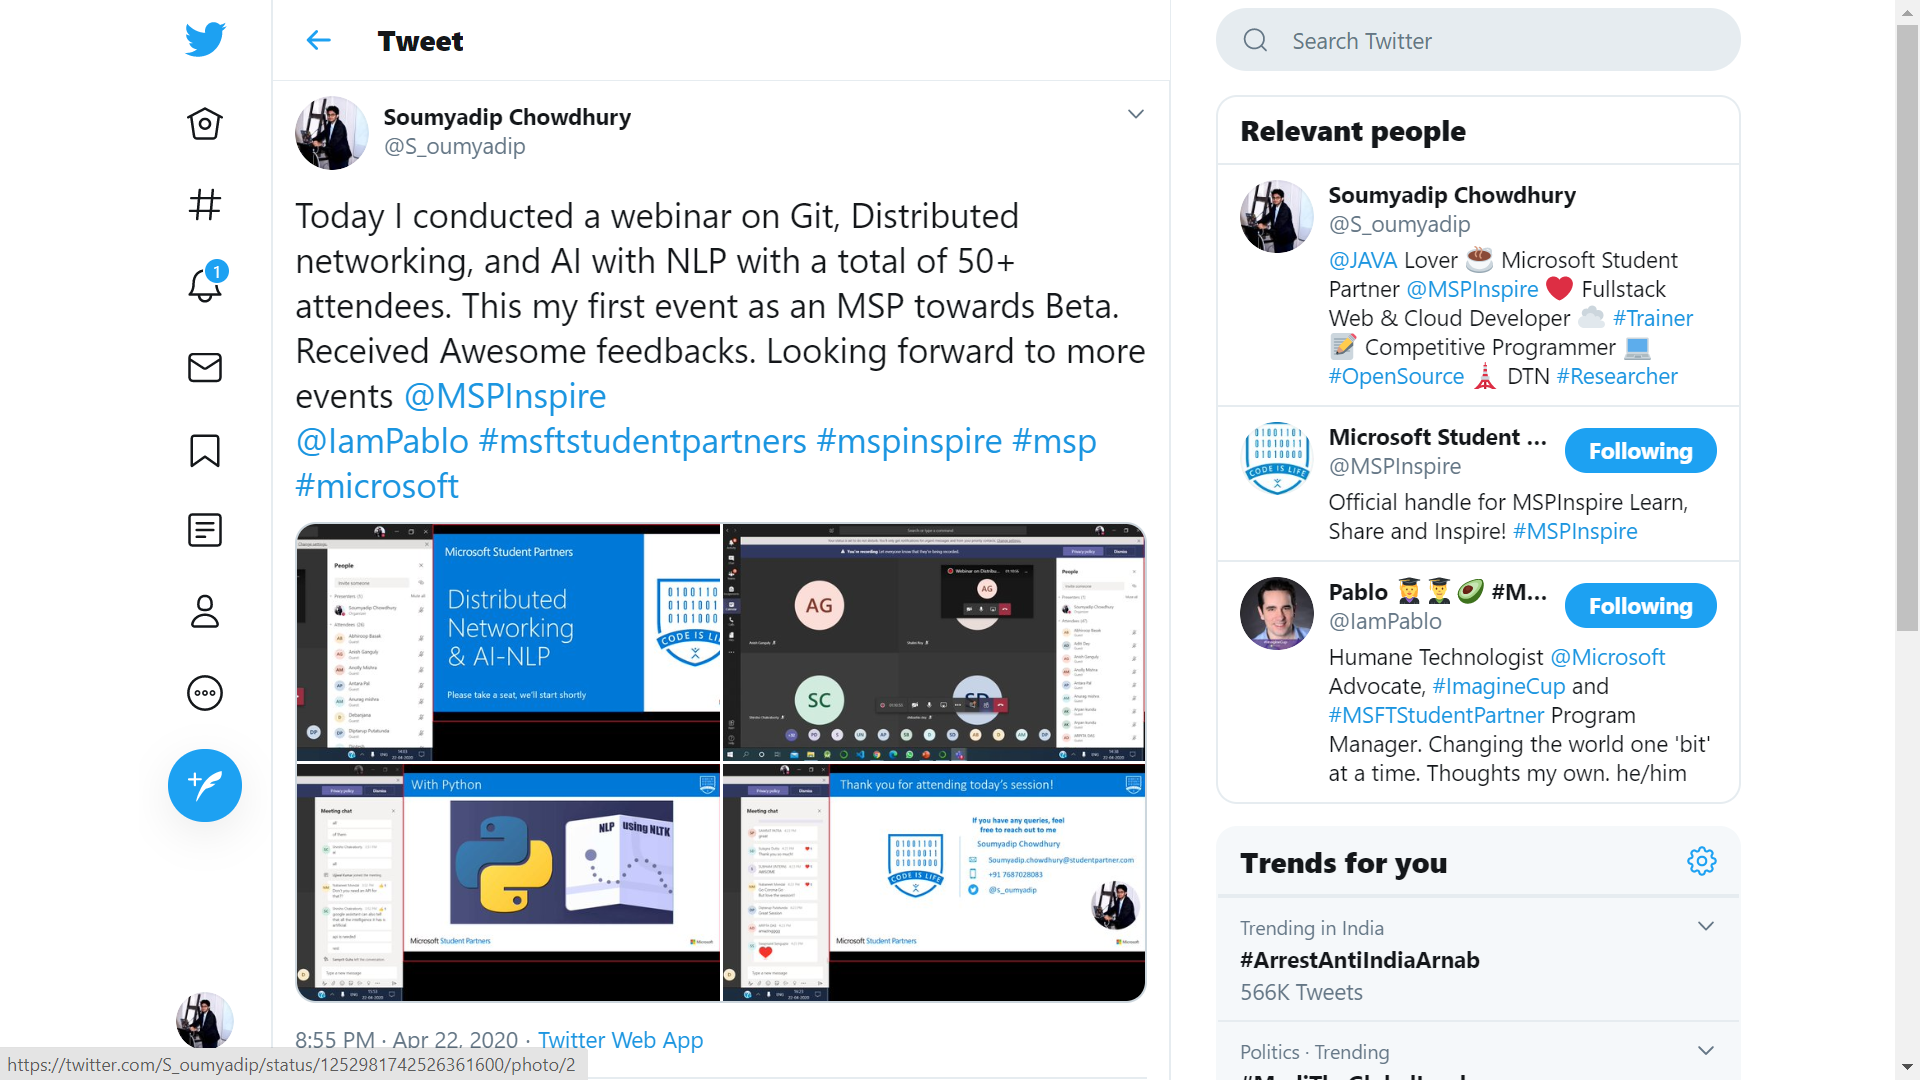Open Notifications bell icon
Screen dimensions: 1920x1080
(205, 286)
